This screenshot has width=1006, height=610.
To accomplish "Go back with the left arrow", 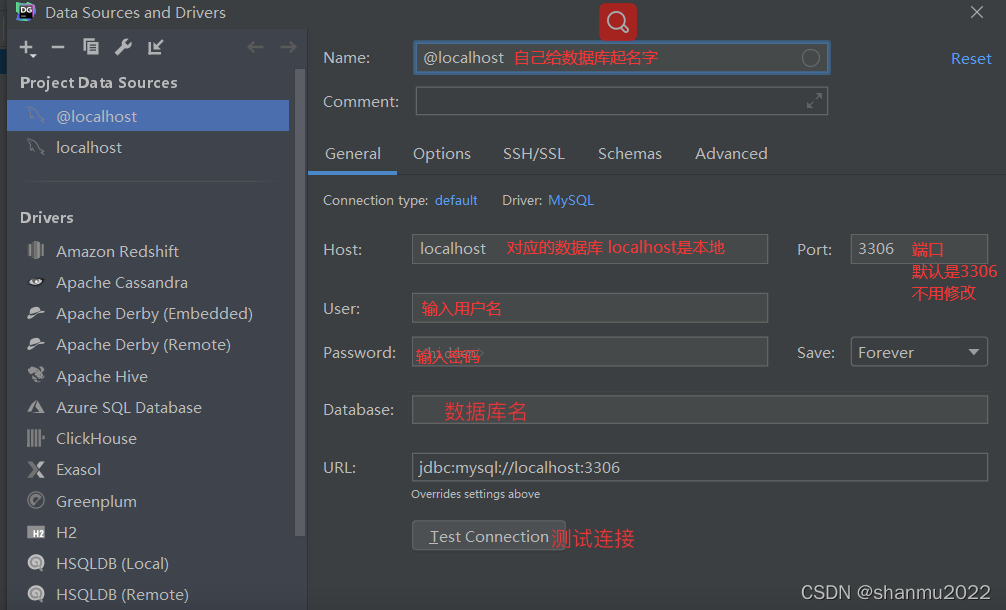I will pyautogui.click(x=255, y=47).
